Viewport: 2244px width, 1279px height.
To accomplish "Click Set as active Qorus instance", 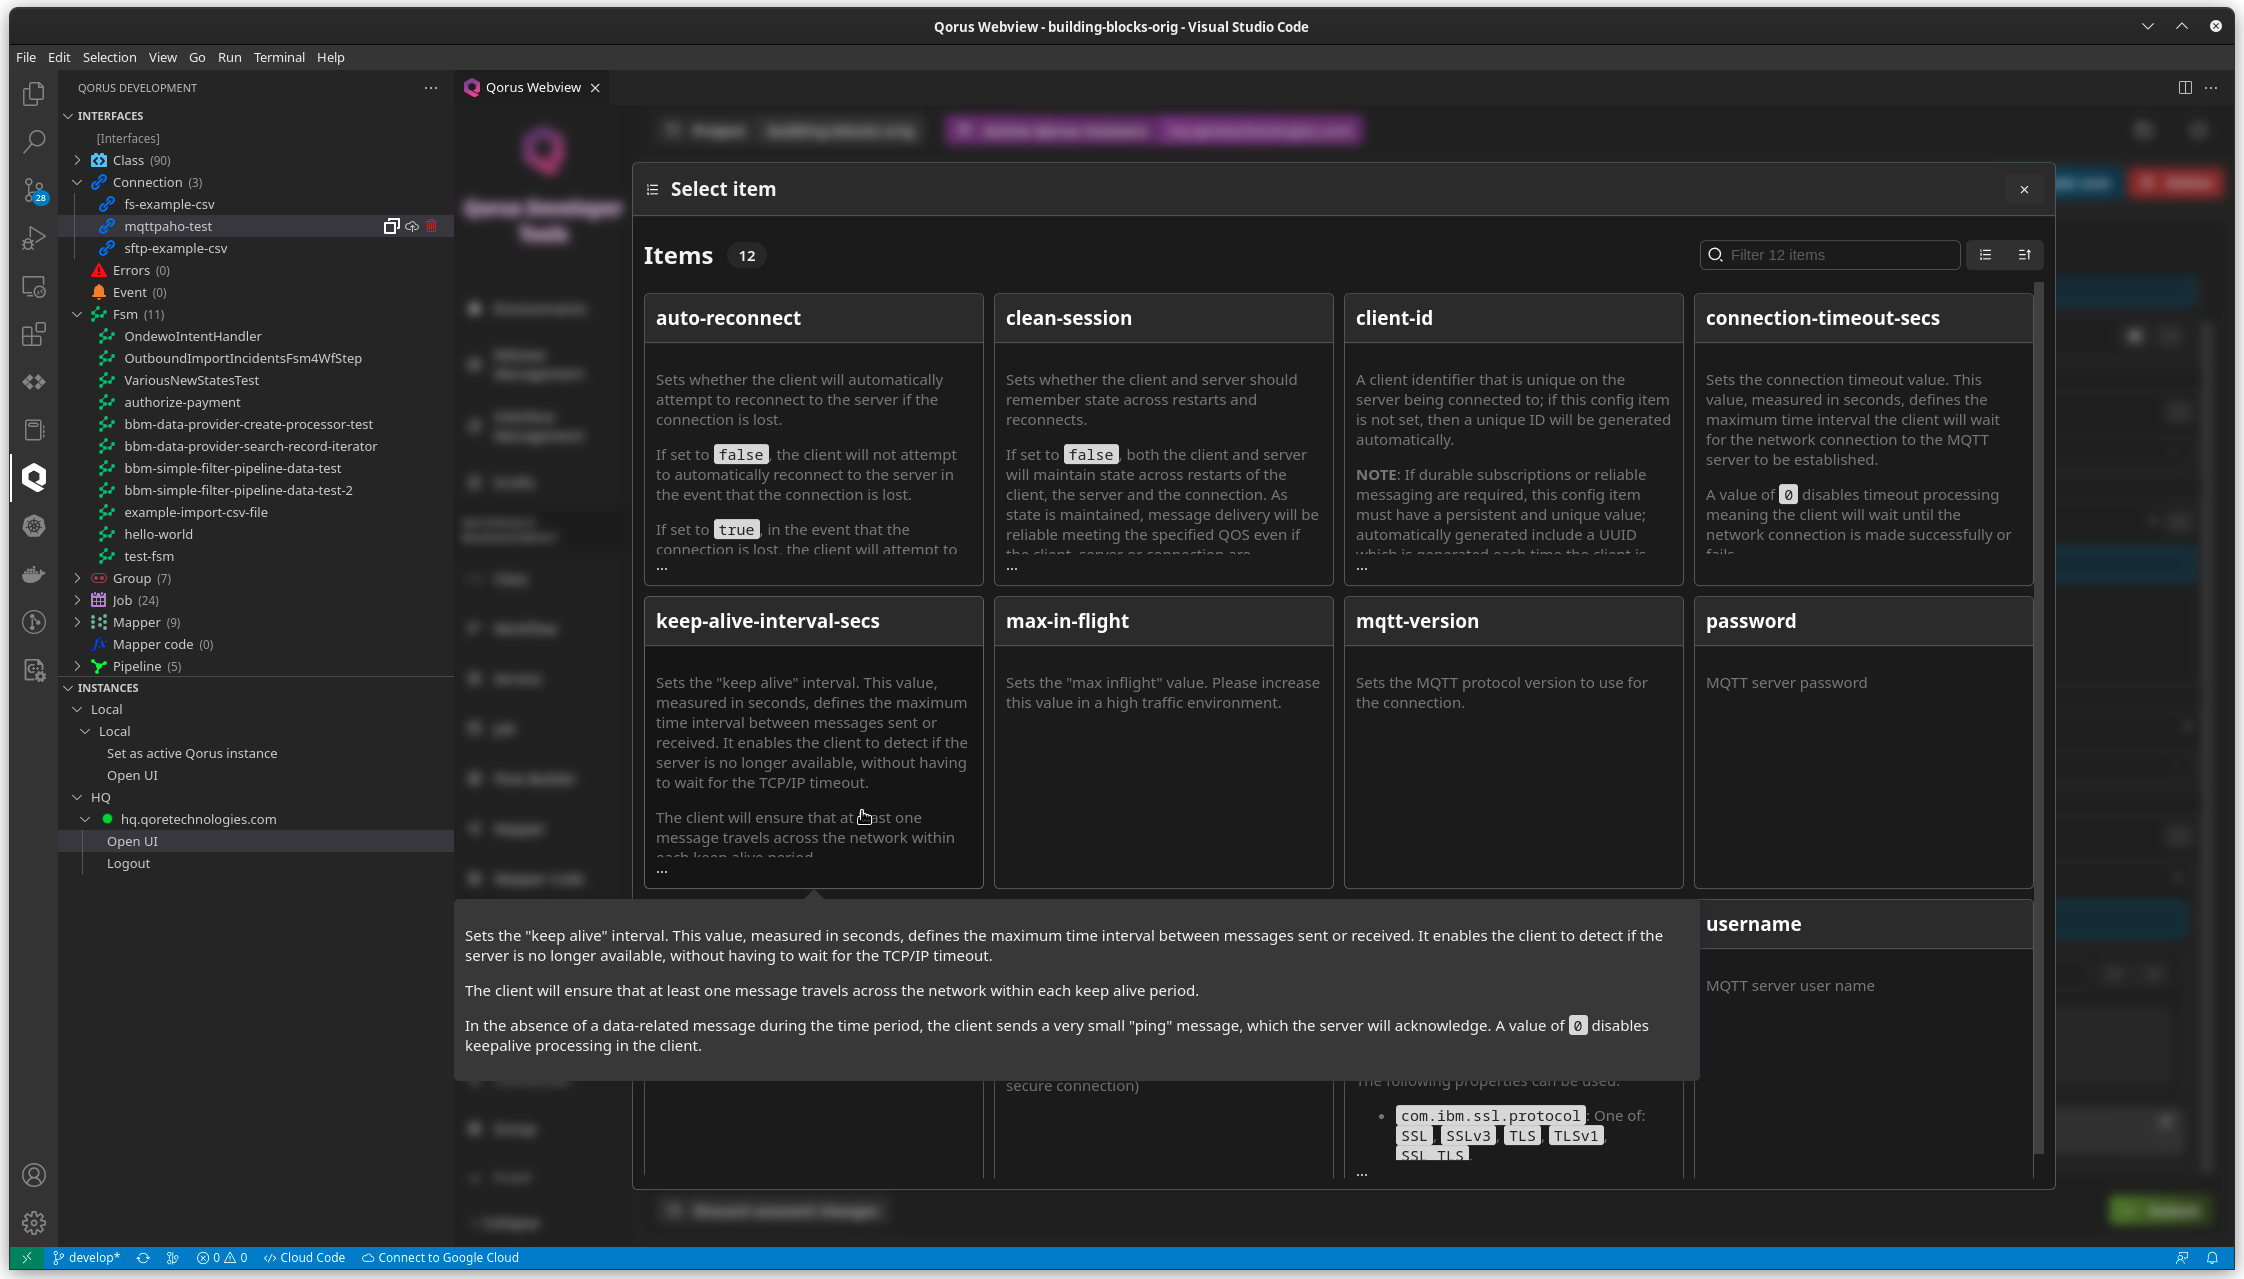I will 192,753.
